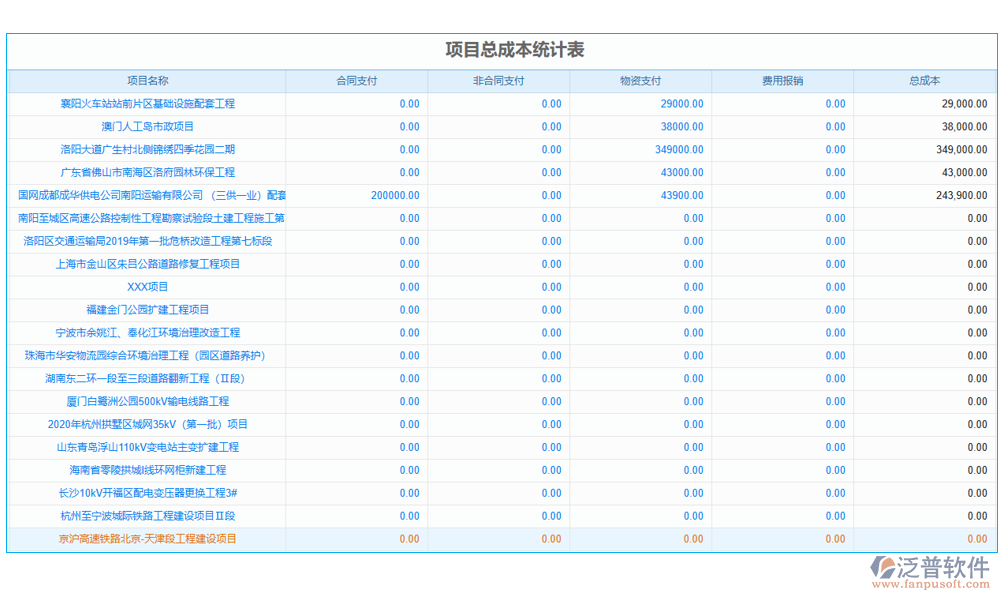Open 上海市金山区朱吕公路道路修复工程项目 link
Image resolution: width=1000 pixels, height=600 pixels.
pyautogui.click(x=147, y=264)
